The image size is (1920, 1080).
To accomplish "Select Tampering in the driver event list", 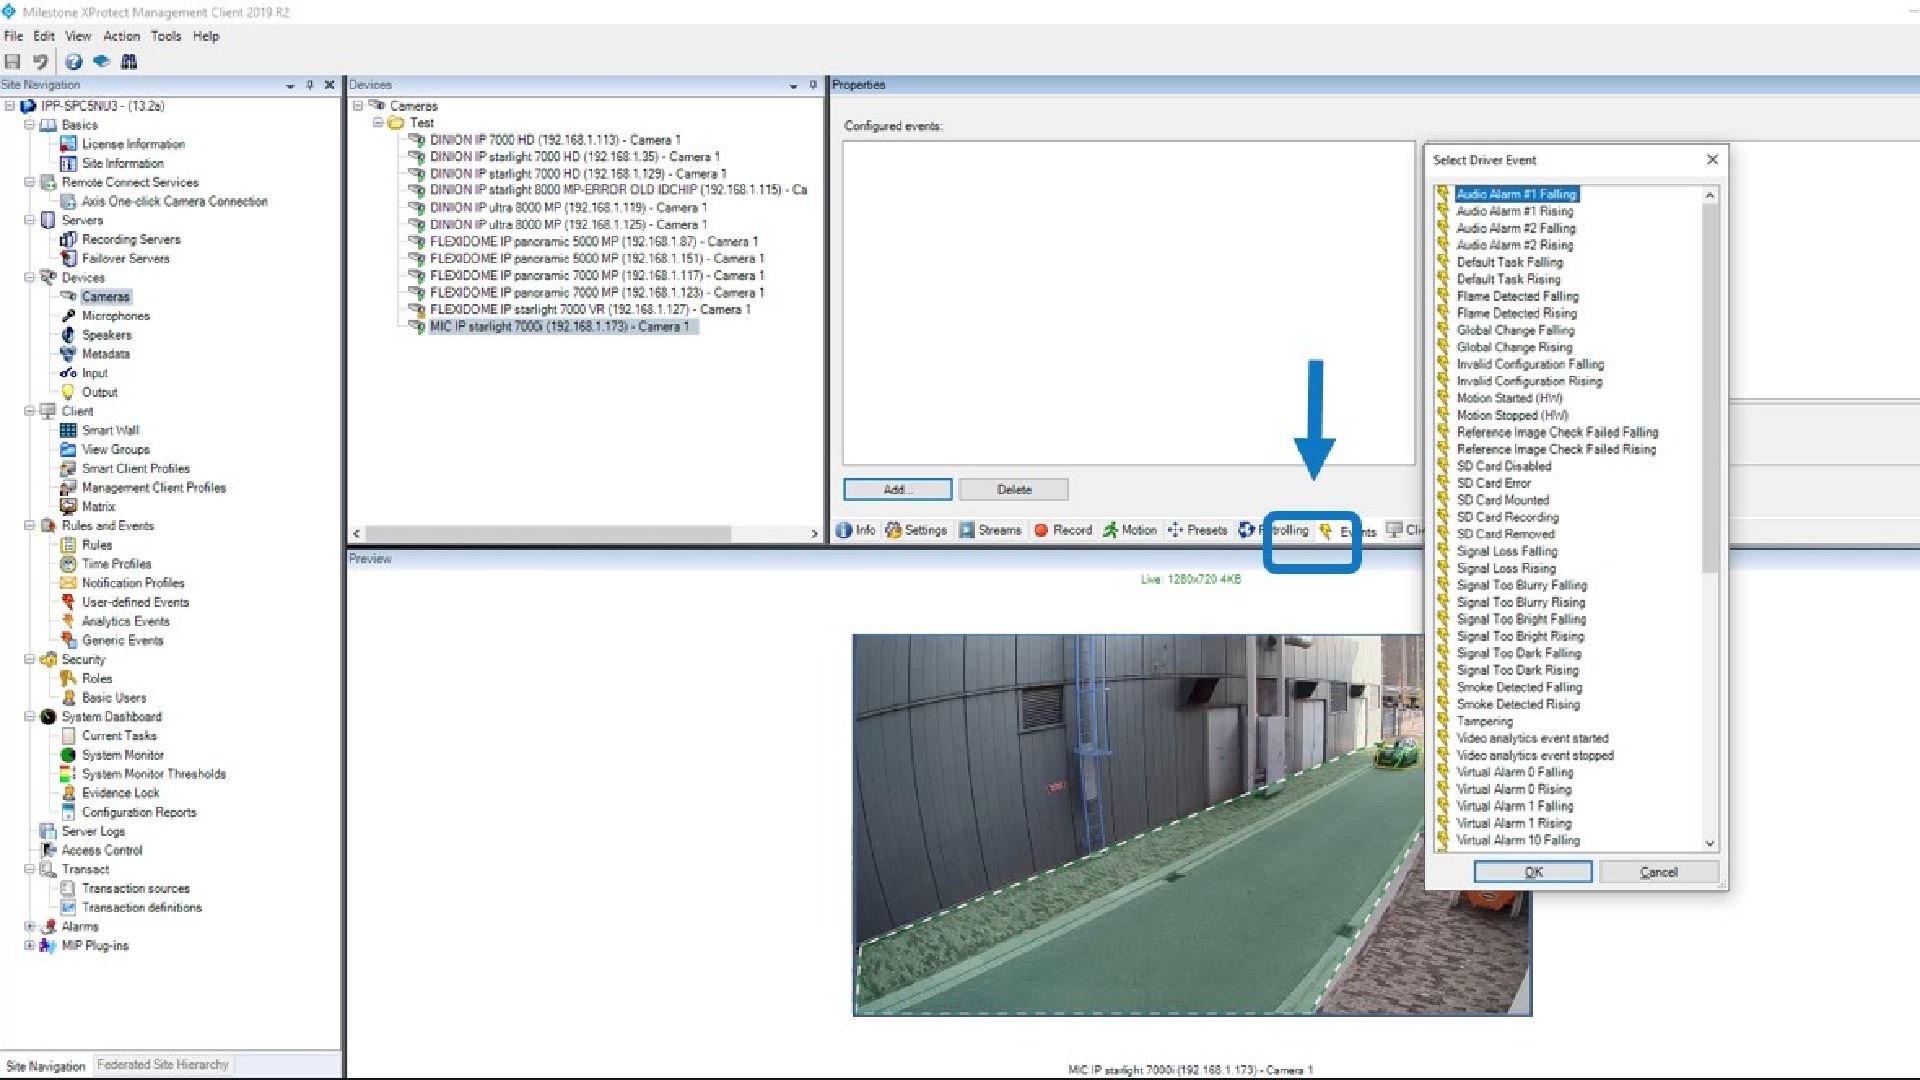I will pos(1484,721).
